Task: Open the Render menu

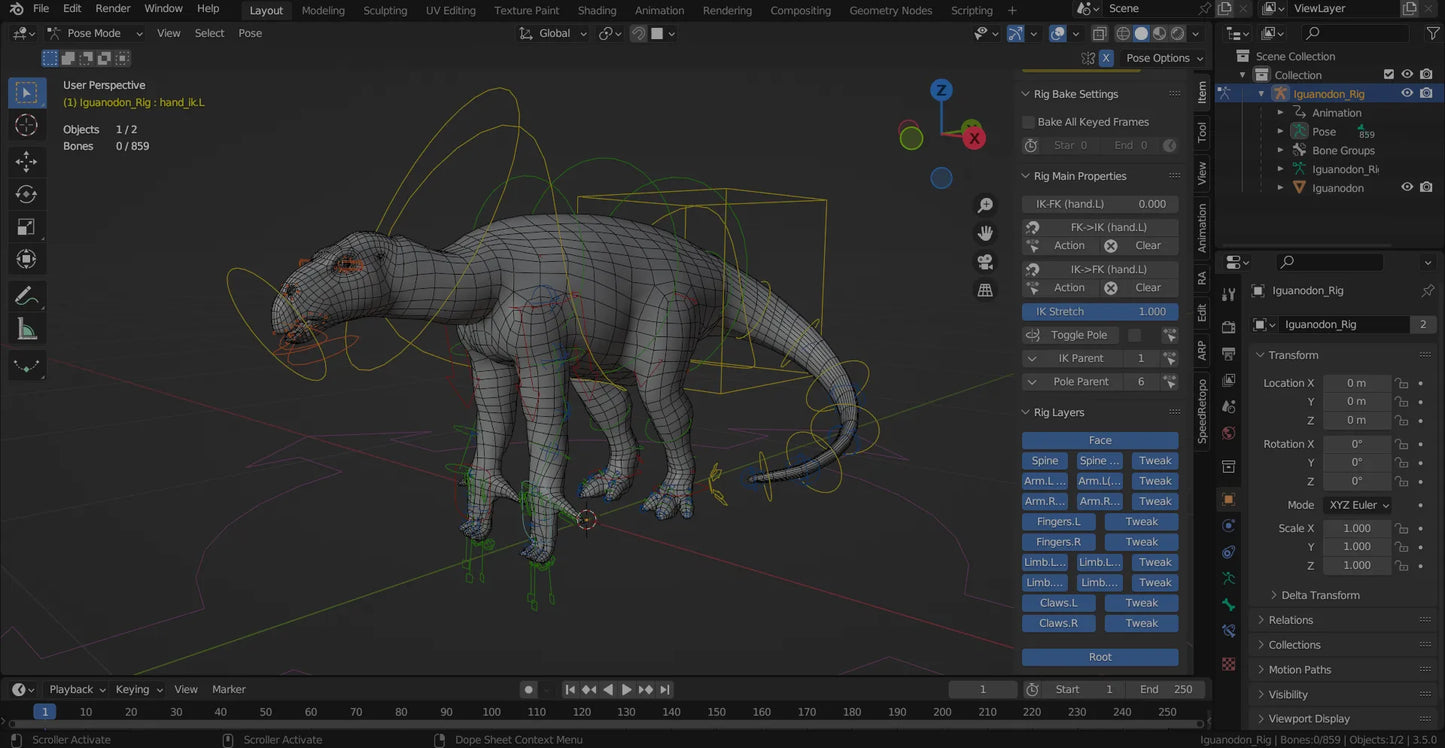Action: (x=113, y=9)
